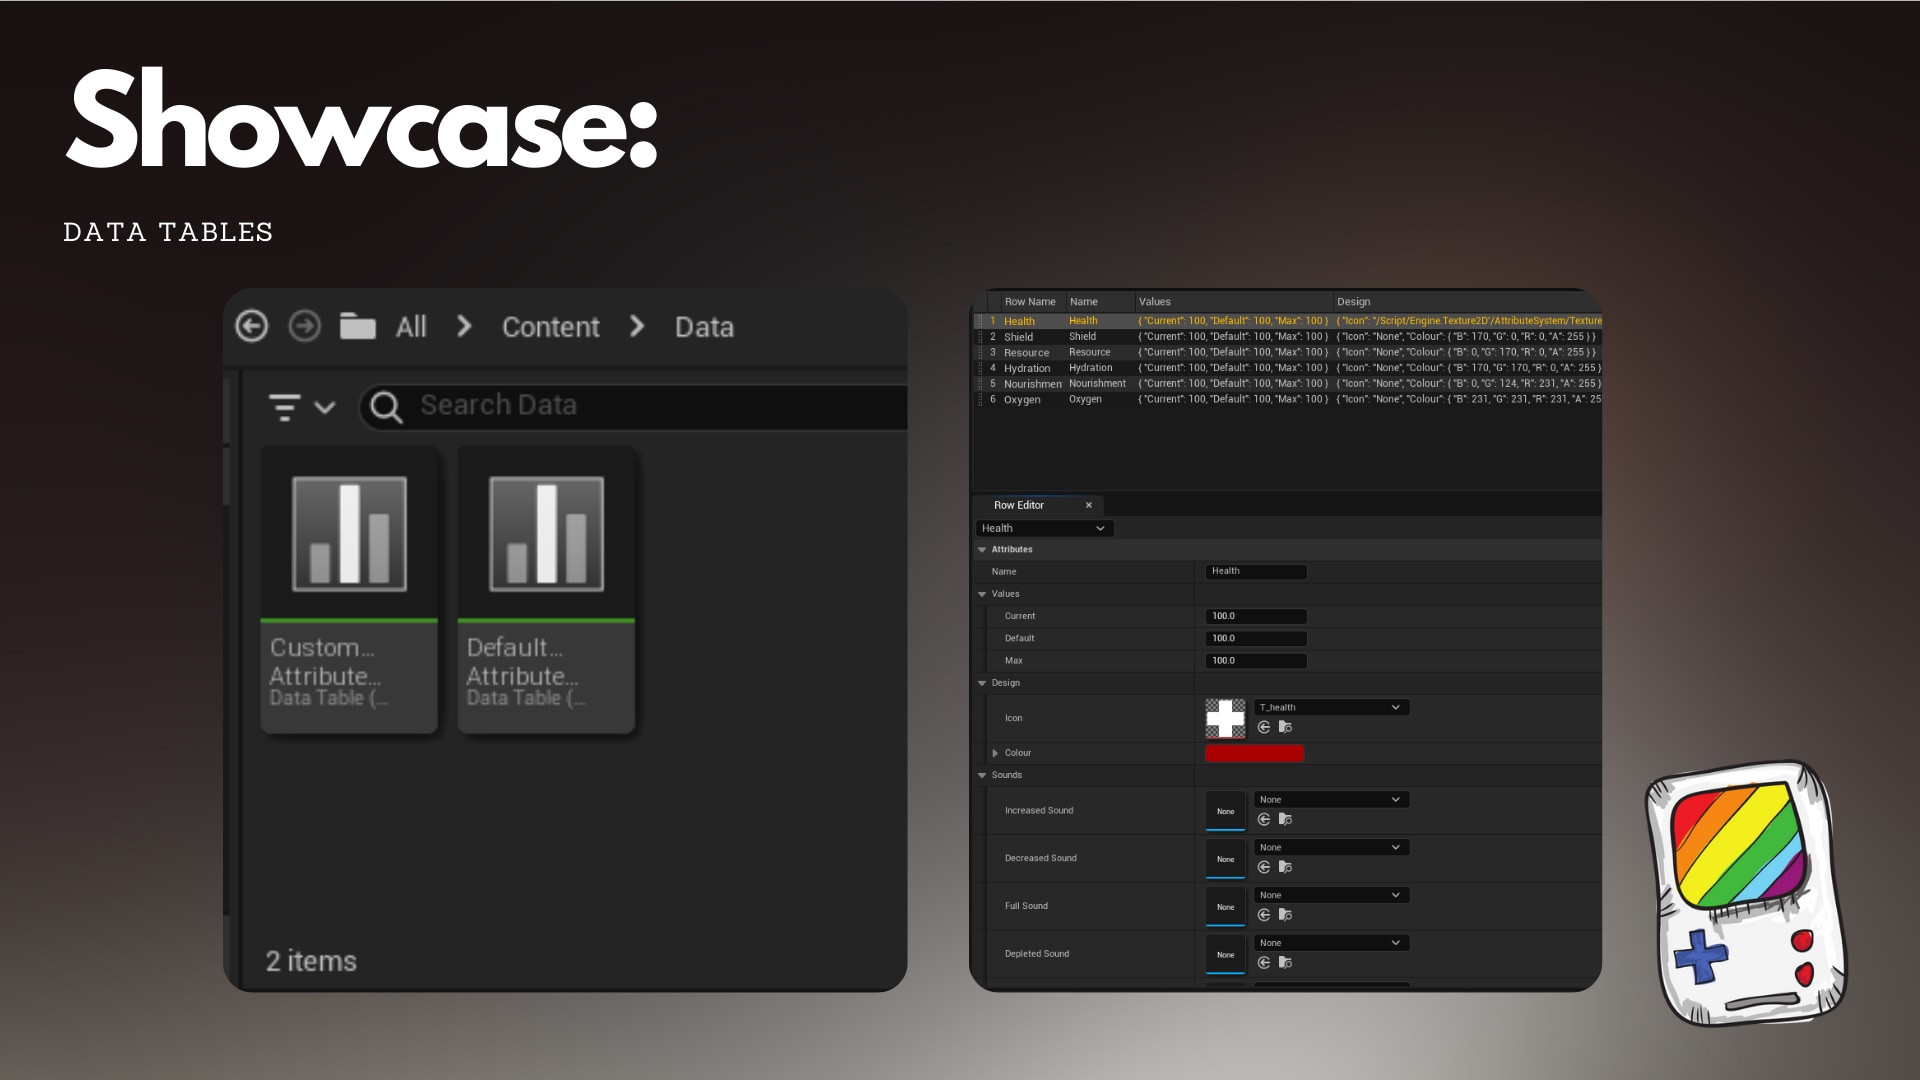Collapse the Sounds section in the Row Editor

click(x=982, y=775)
